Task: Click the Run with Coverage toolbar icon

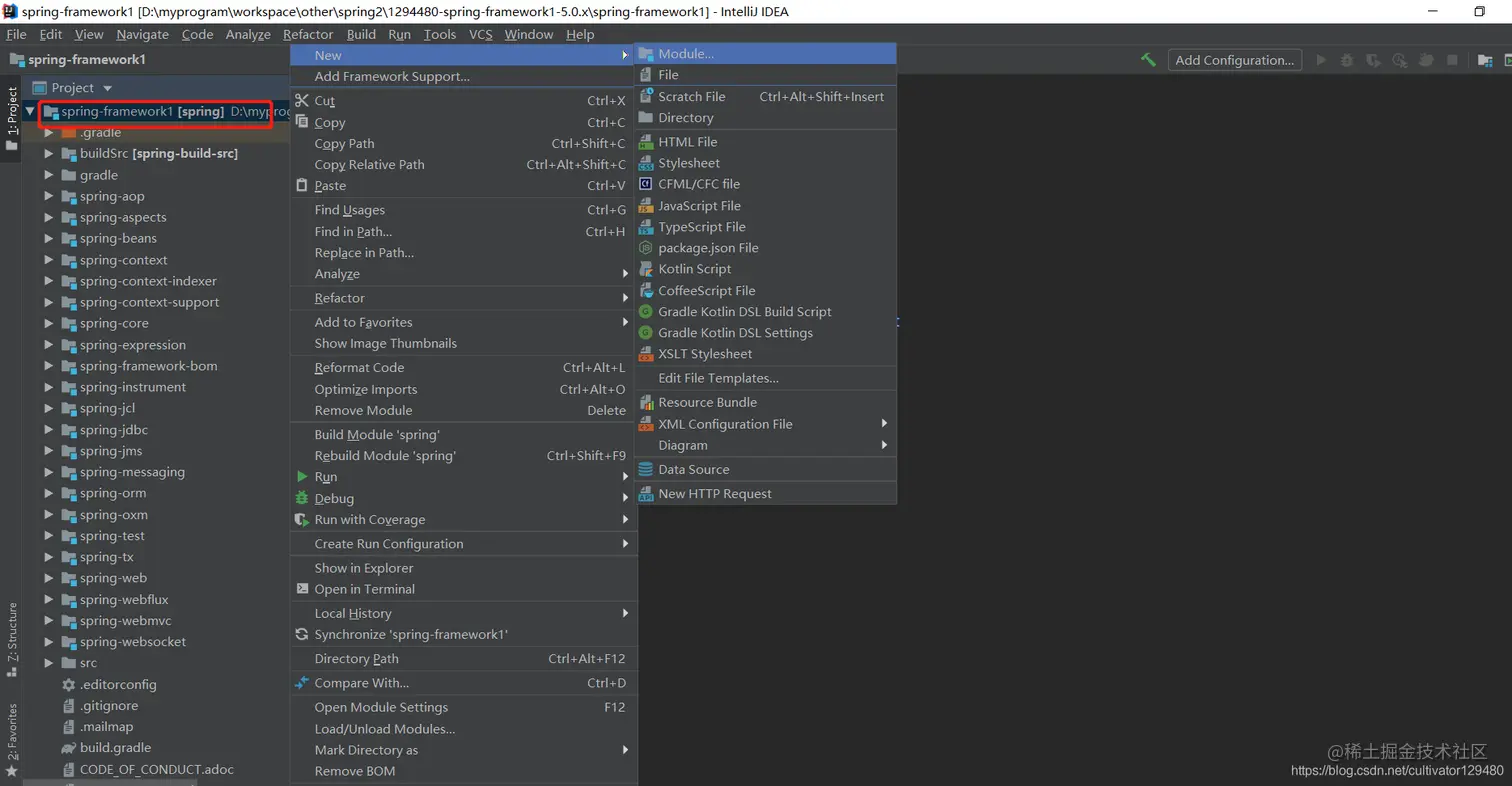Action: (1373, 60)
